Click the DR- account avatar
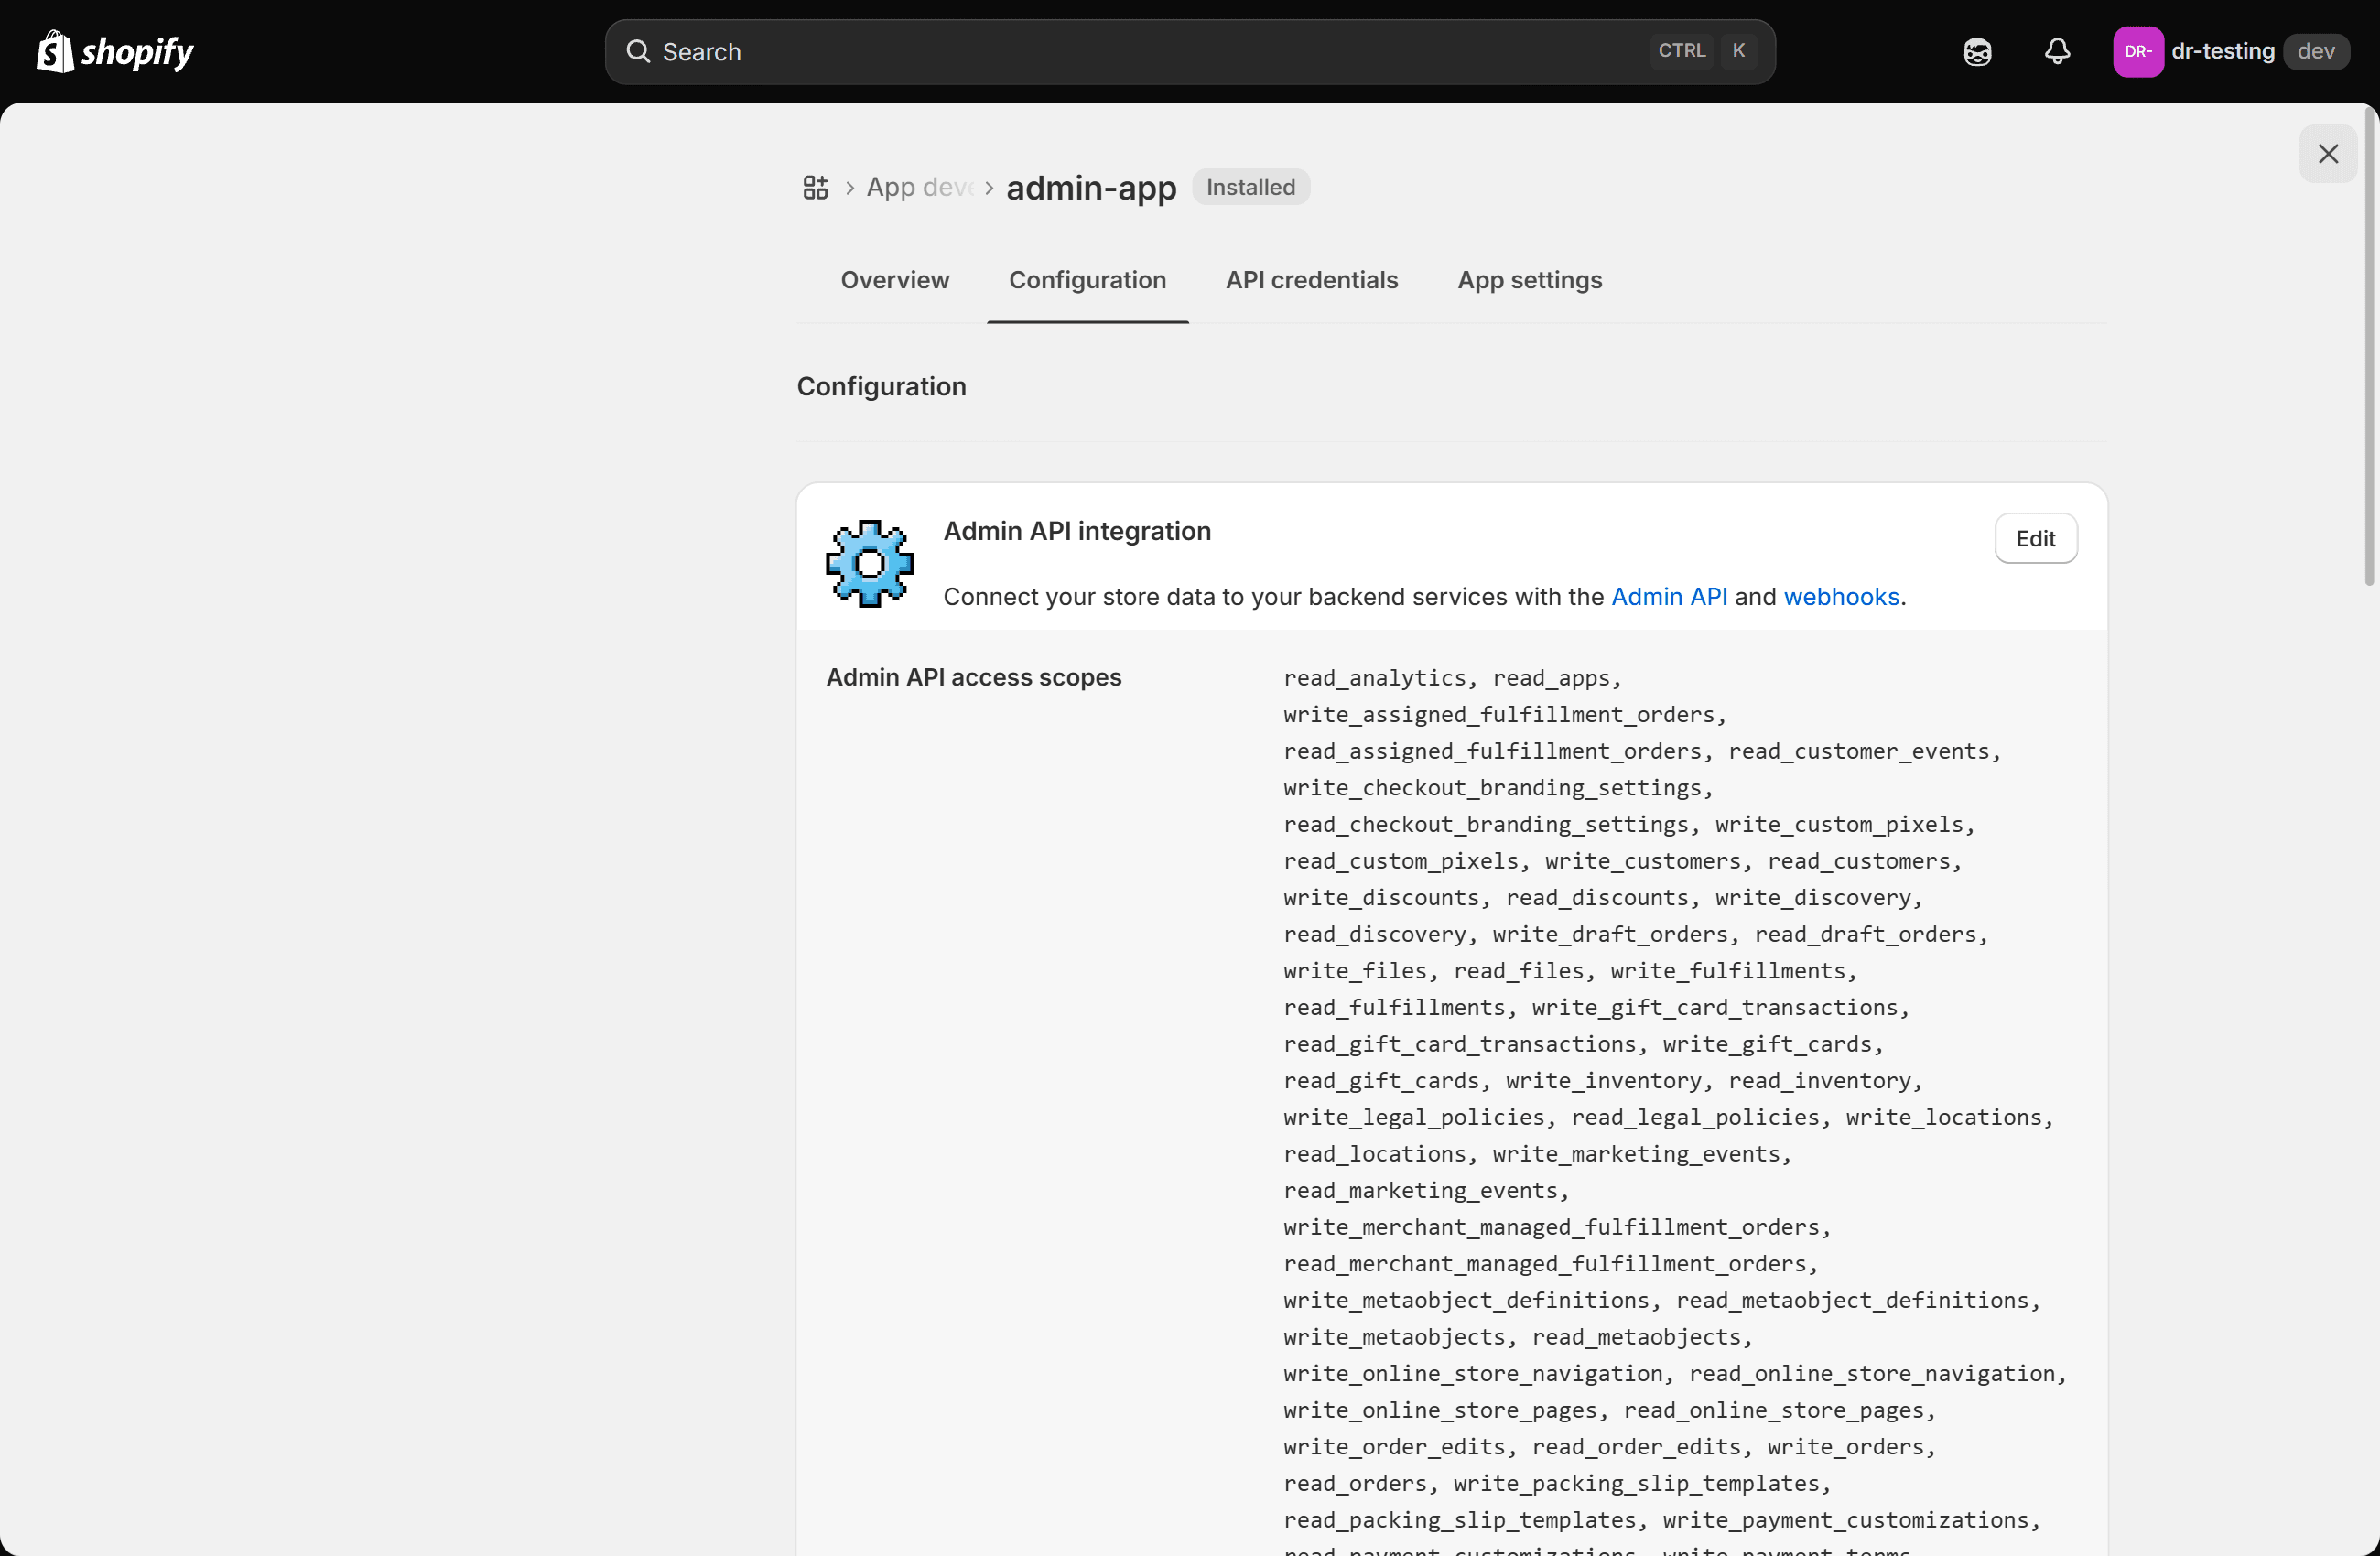Viewport: 2380px width, 1556px height. tap(2138, 52)
